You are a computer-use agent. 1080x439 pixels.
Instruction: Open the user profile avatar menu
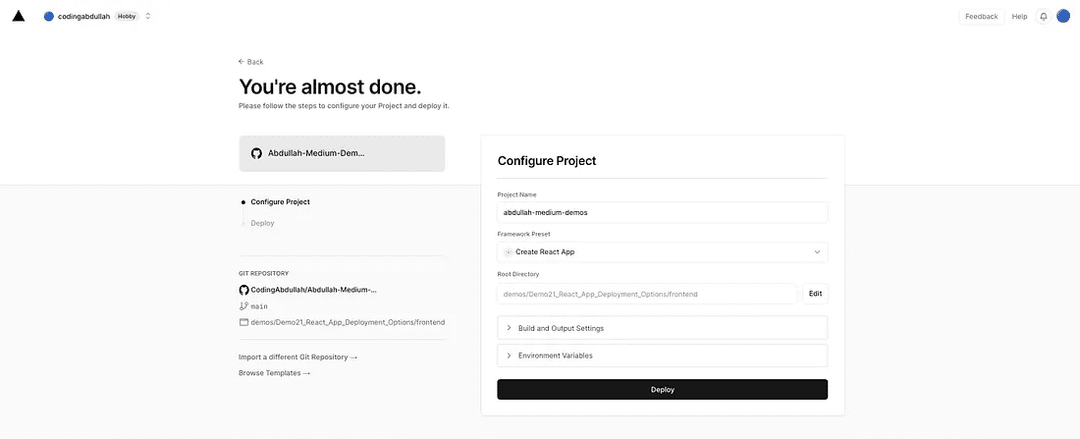point(1063,16)
